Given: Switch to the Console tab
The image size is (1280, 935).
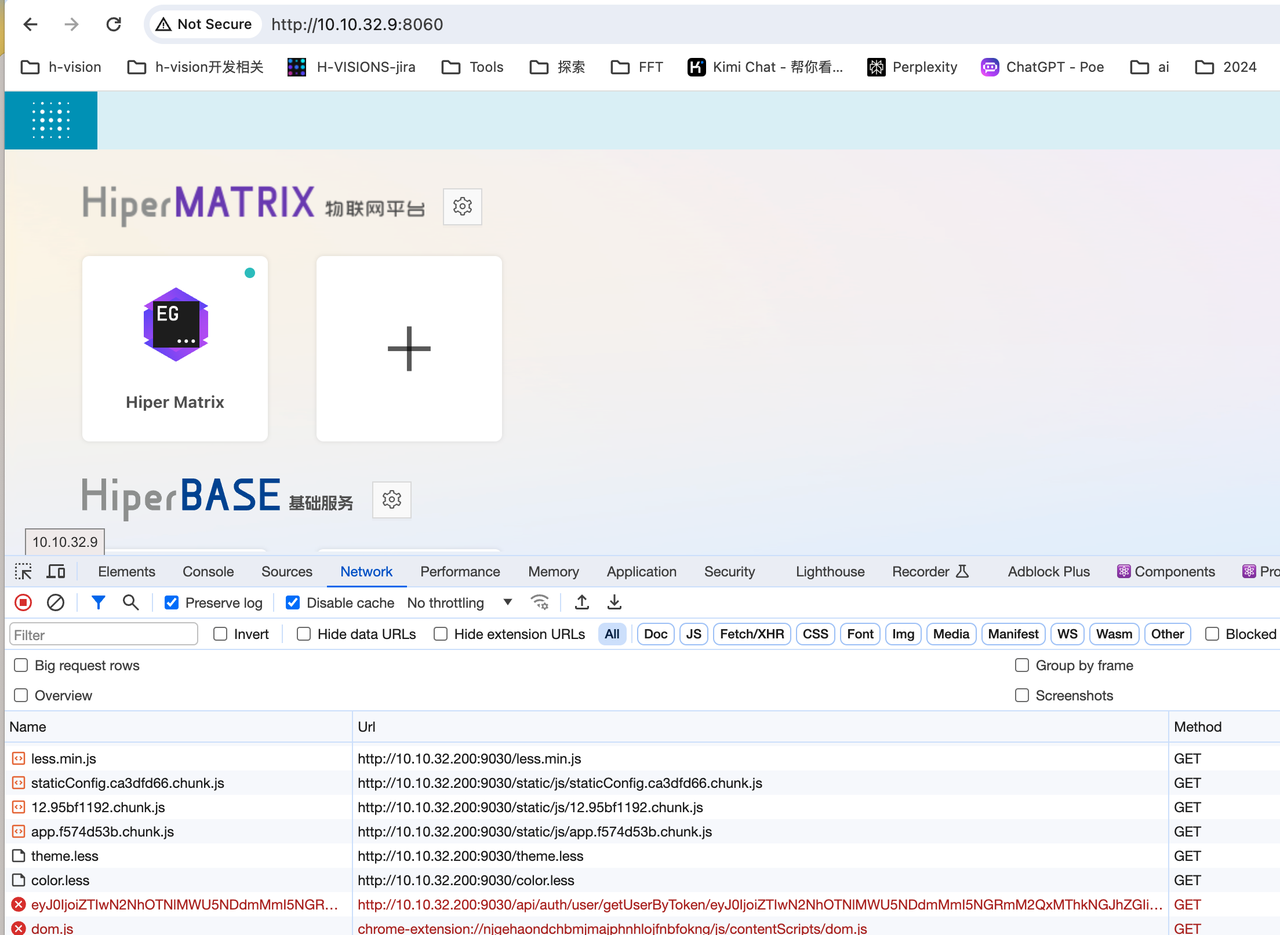Looking at the screenshot, I should (208, 572).
